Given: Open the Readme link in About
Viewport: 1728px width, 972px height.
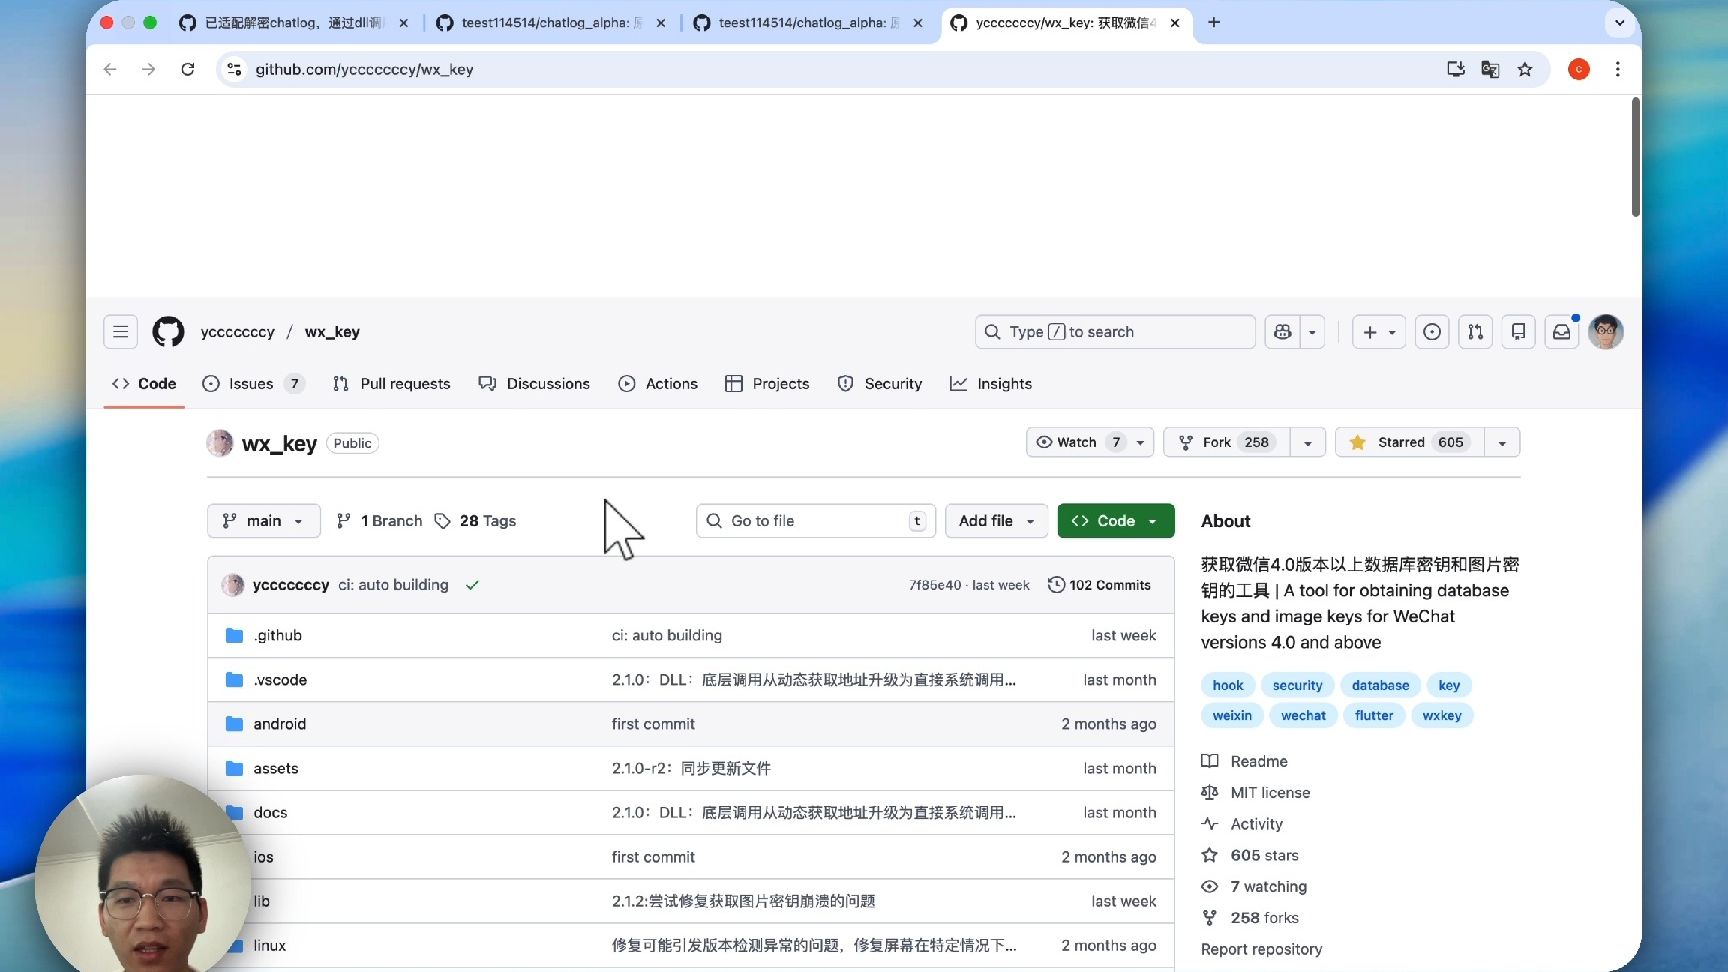Looking at the screenshot, I should pyautogui.click(x=1259, y=761).
